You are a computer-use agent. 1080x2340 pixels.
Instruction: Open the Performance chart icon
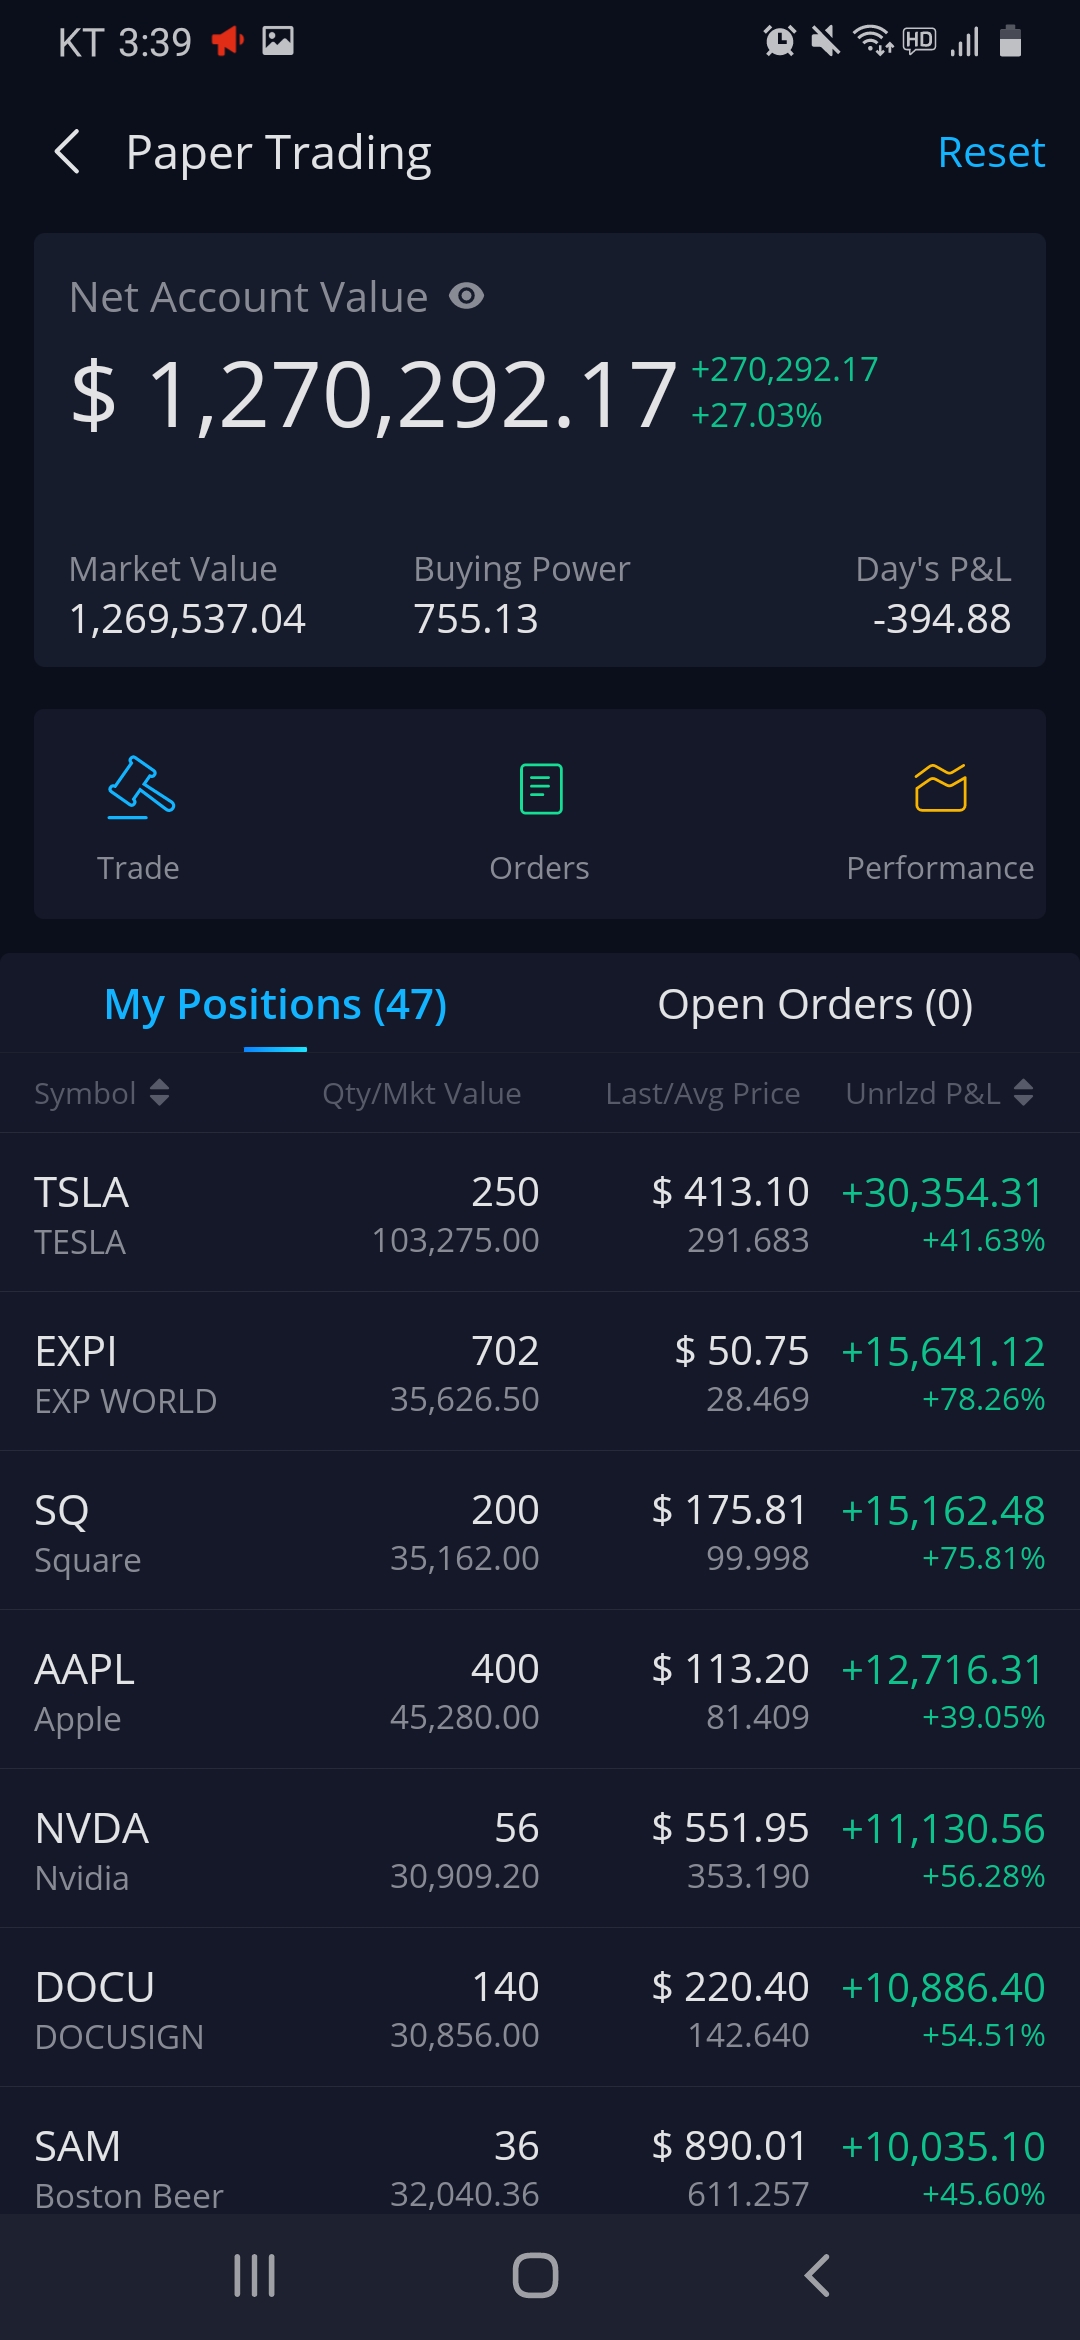pos(940,788)
